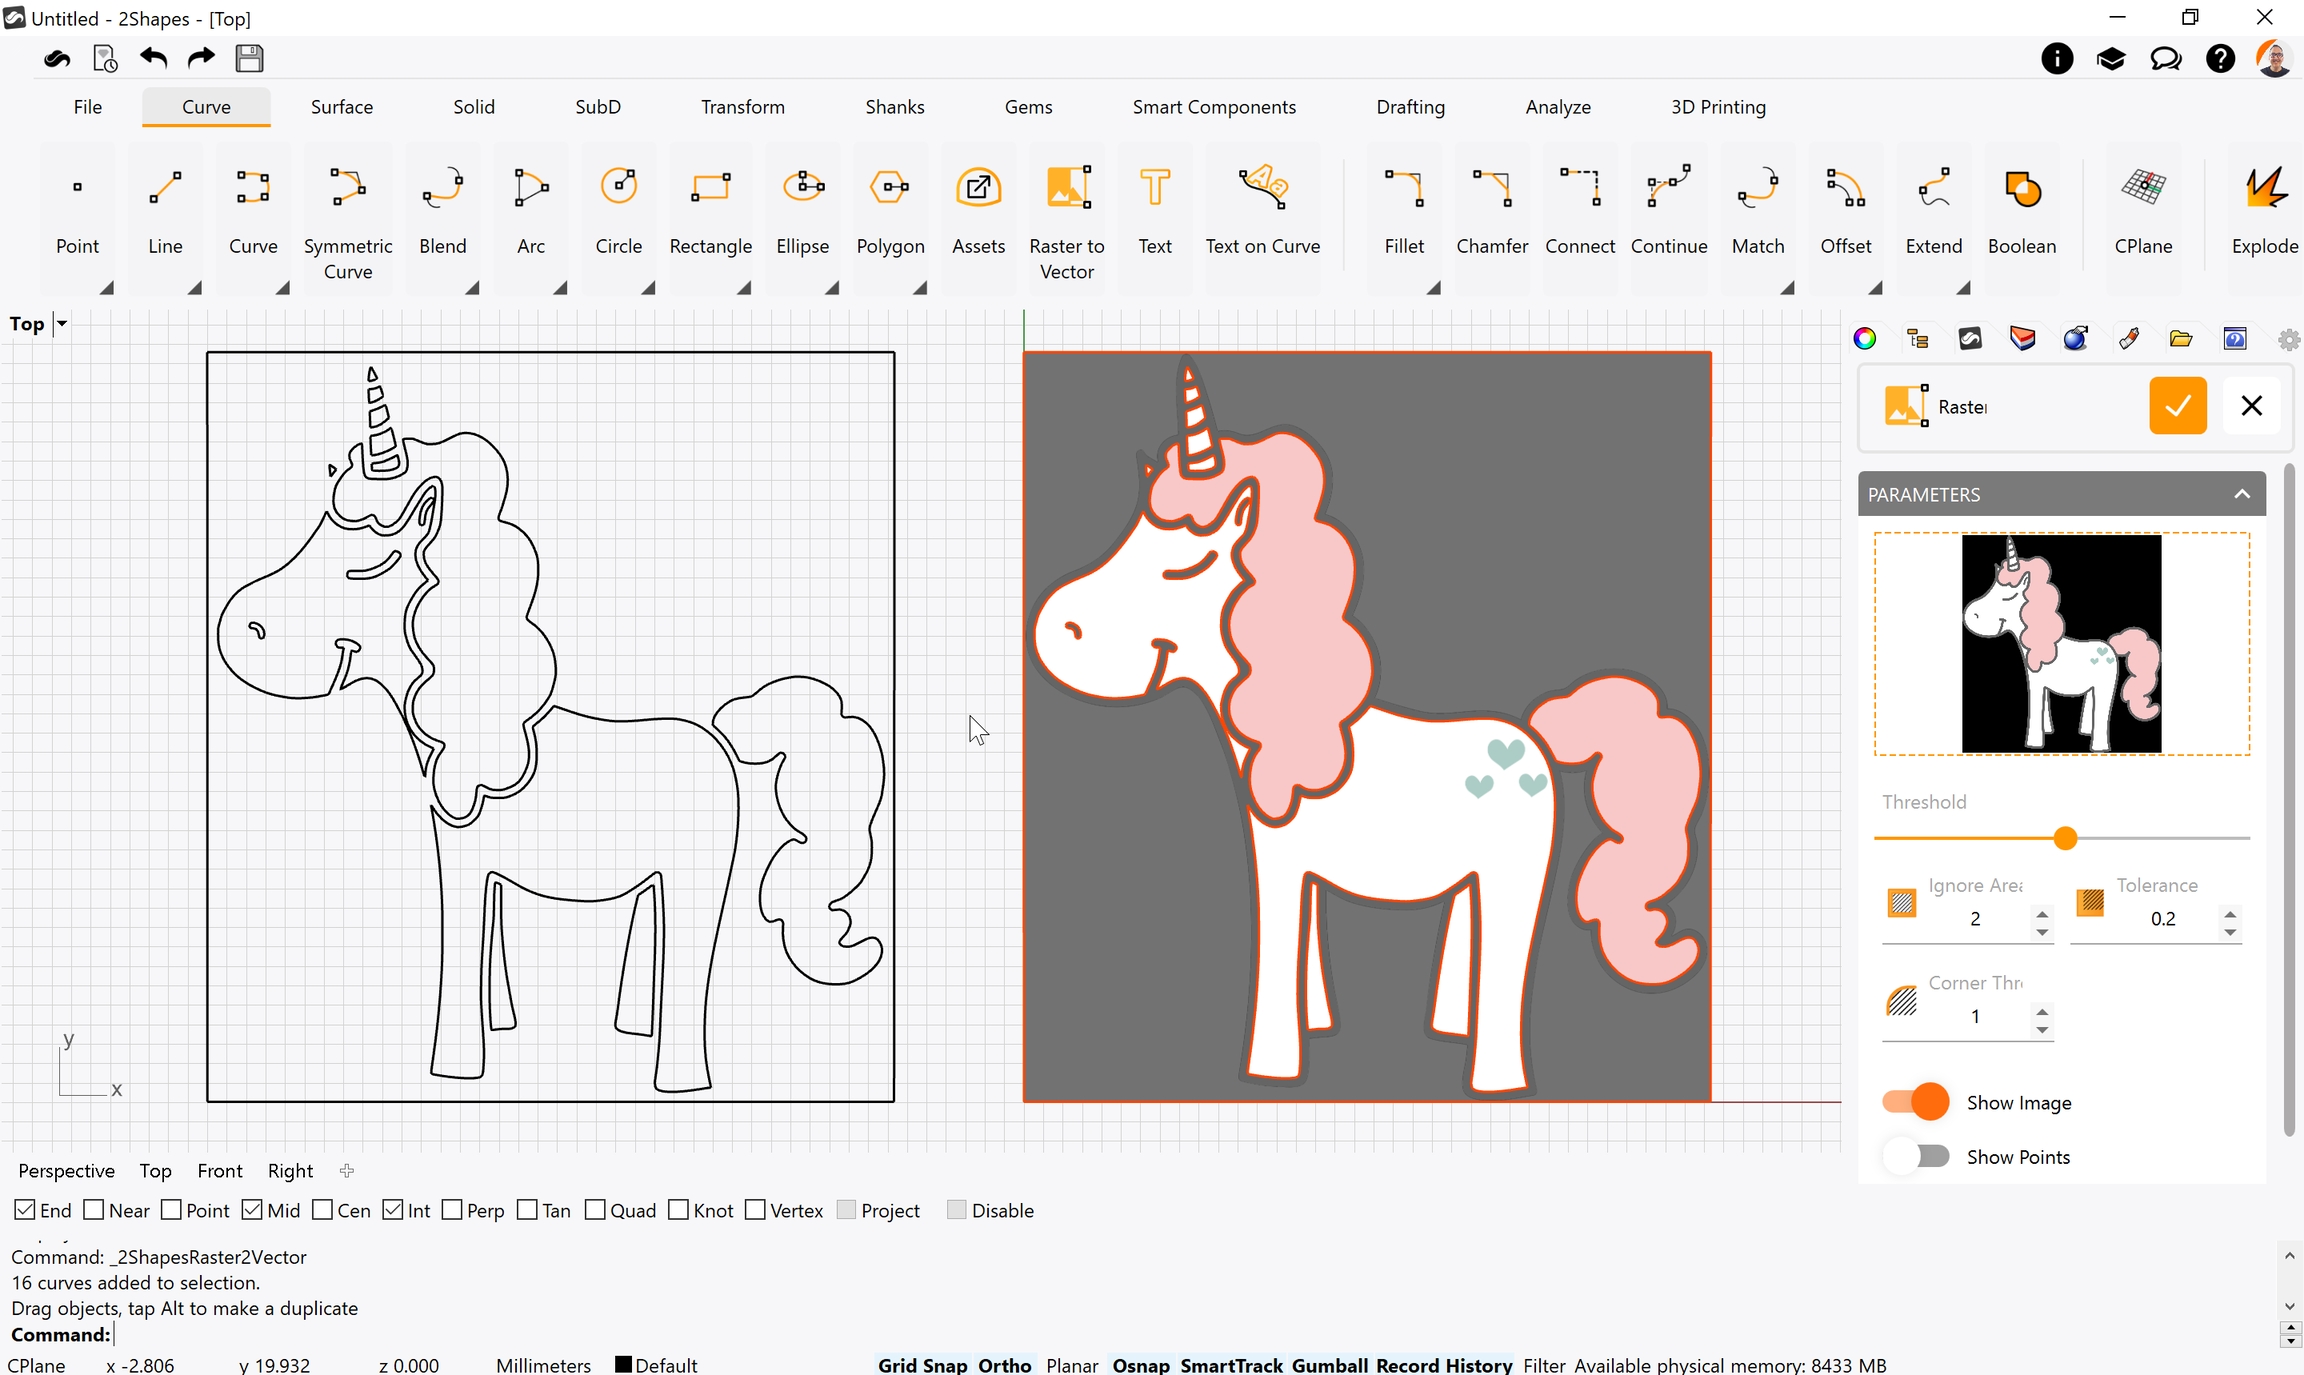Open the Top viewport dropdown arrow

coord(62,323)
